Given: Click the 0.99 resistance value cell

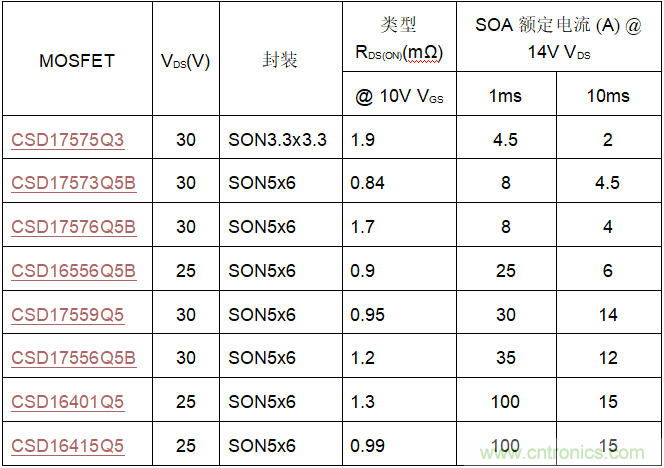Looking at the screenshot, I should [368, 445].
